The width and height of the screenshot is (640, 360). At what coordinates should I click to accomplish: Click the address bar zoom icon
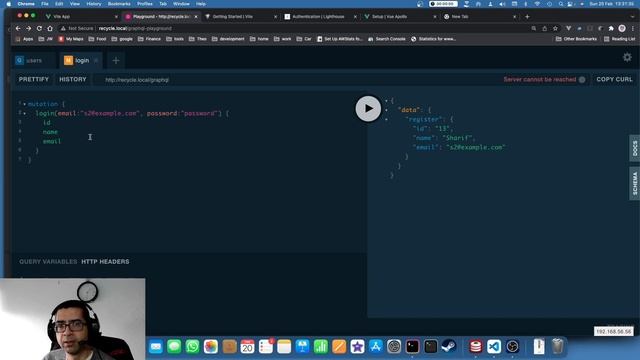(534, 29)
